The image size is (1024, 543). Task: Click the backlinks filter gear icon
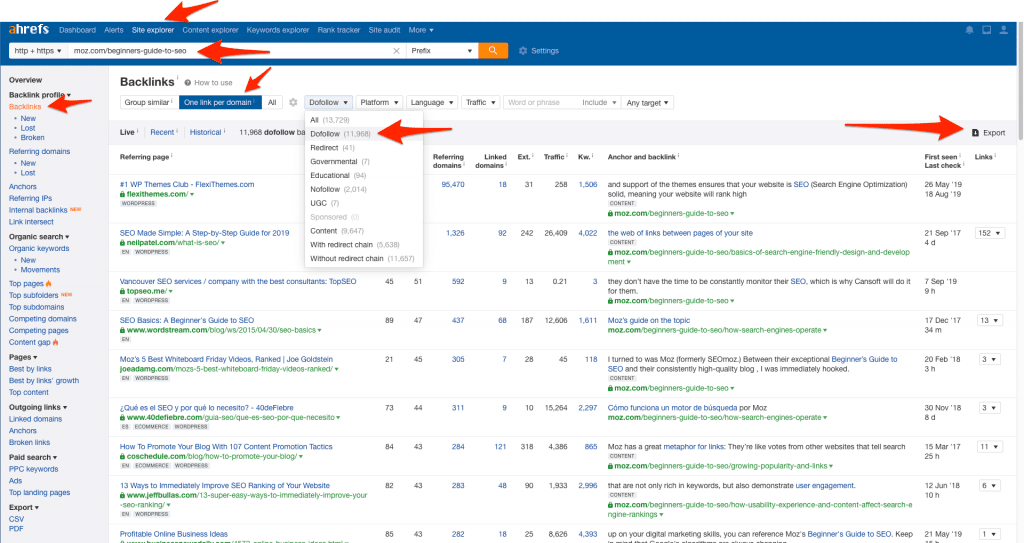(x=293, y=103)
